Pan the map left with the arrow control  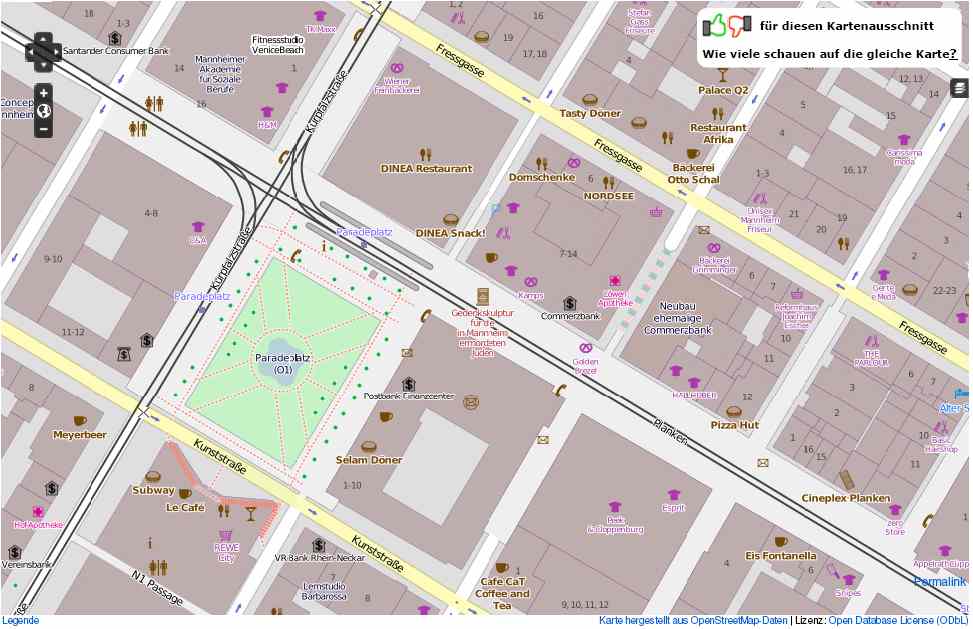click(x=31, y=52)
